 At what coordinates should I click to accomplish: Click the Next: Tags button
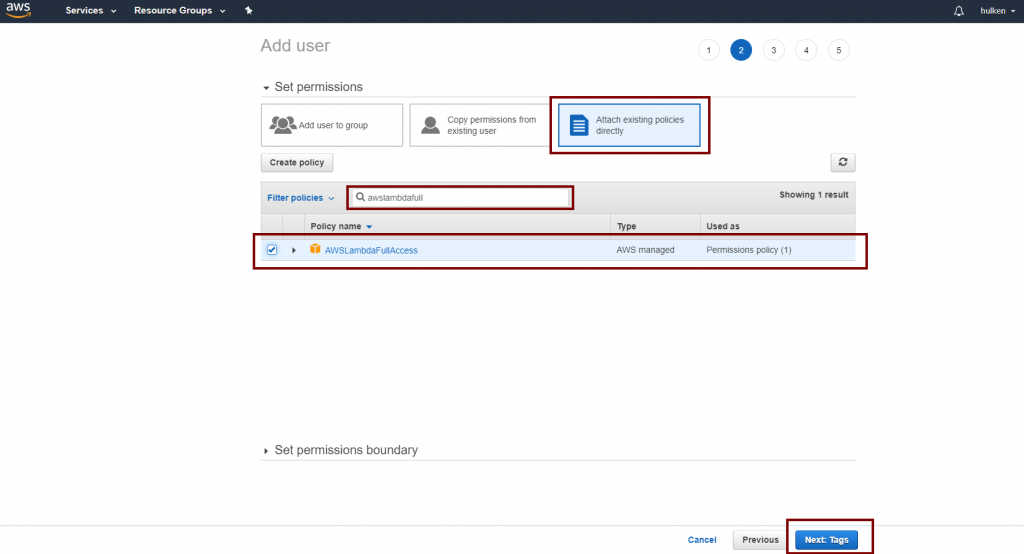pyautogui.click(x=826, y=539)
